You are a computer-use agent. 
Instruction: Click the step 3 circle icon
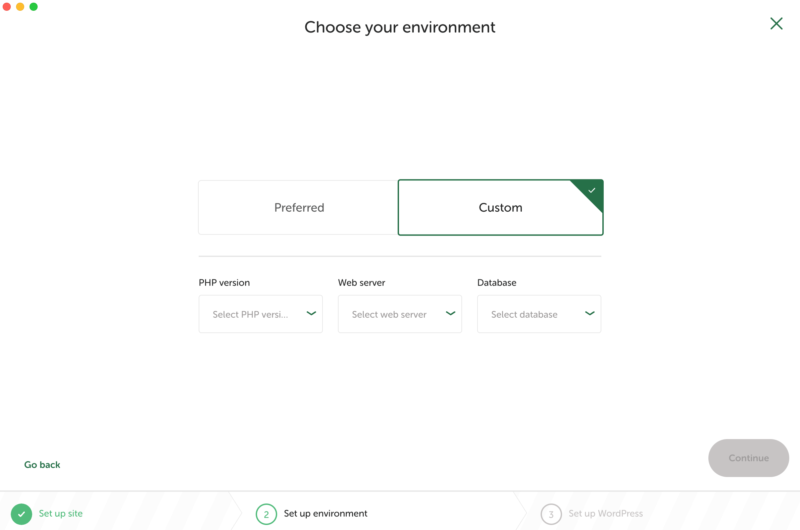(551, 514)
